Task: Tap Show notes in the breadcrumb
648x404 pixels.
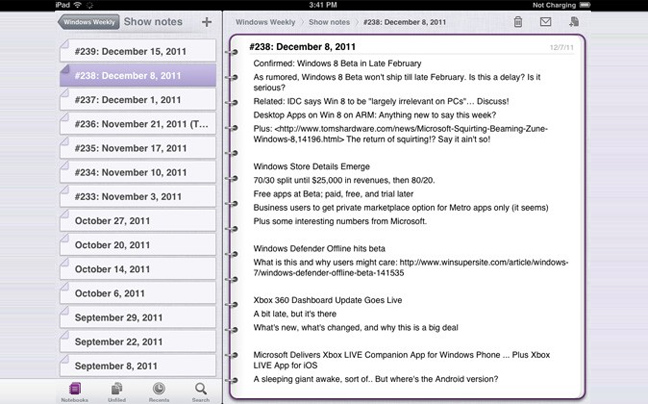Action: pyautogui.click(x=329, y=22)
